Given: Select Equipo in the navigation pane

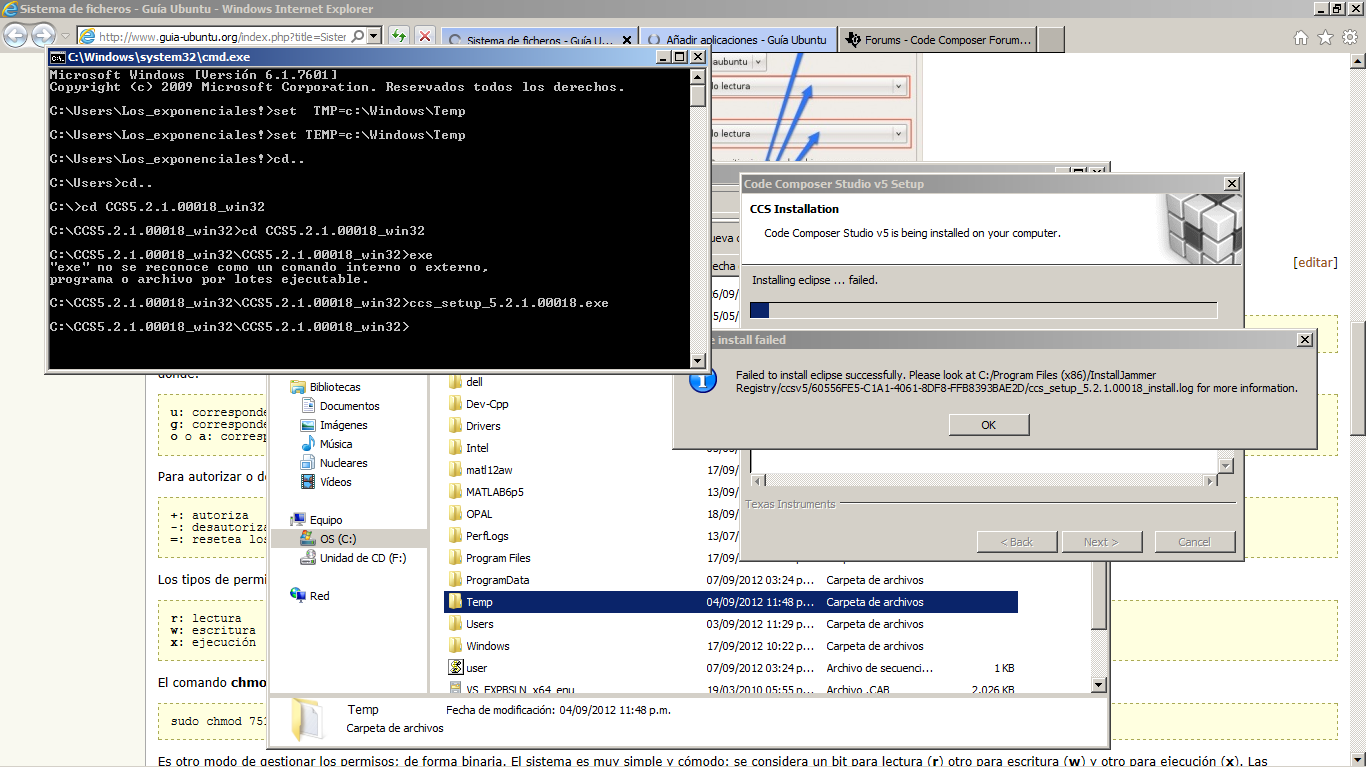Looking at the screenshot, I should pyautogui.click(x=325, y=520).
